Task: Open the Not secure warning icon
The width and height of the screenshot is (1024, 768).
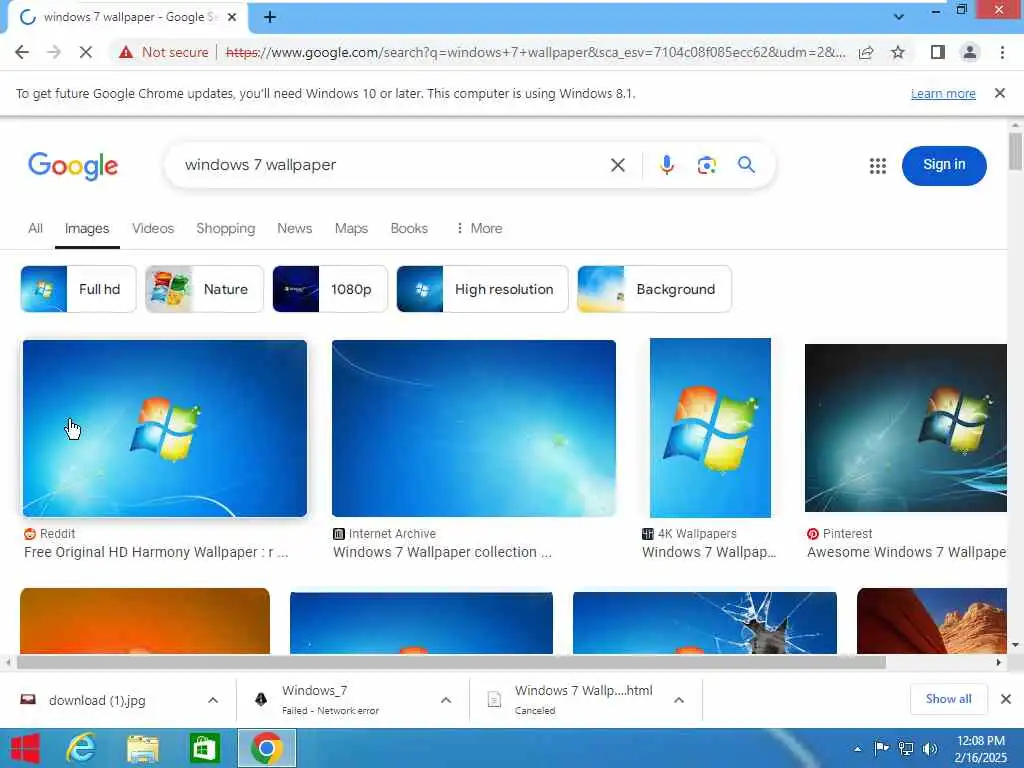Action: (126, 52)
